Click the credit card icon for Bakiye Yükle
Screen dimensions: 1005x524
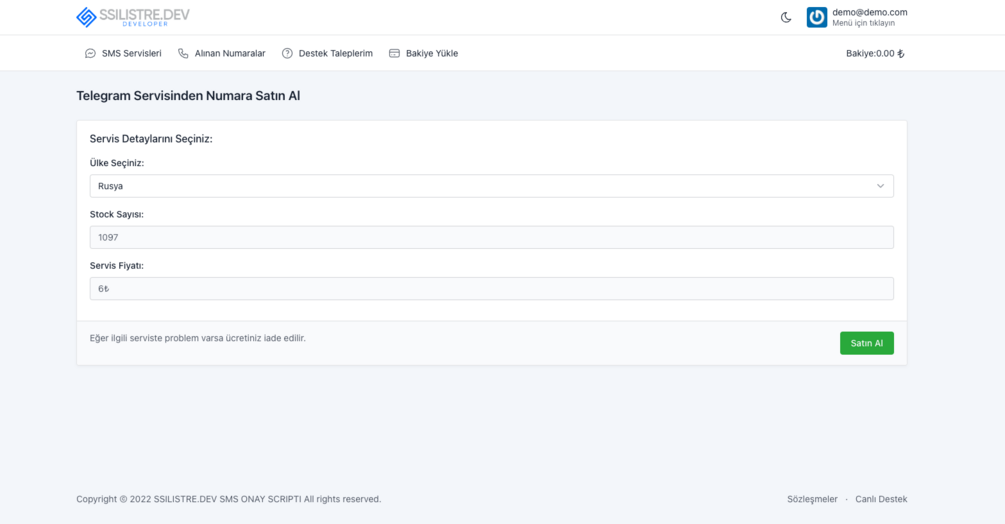coord(394,53)
